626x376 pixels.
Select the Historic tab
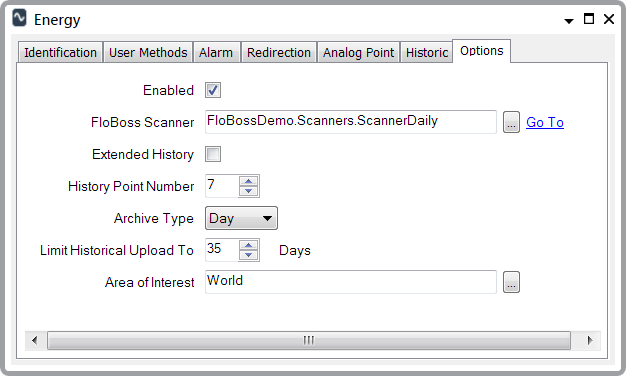[427, 53]
